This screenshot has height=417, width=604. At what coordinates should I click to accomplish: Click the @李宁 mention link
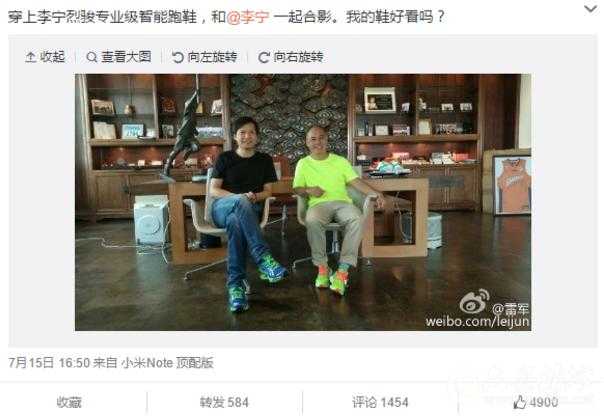(x=248, y=17)
